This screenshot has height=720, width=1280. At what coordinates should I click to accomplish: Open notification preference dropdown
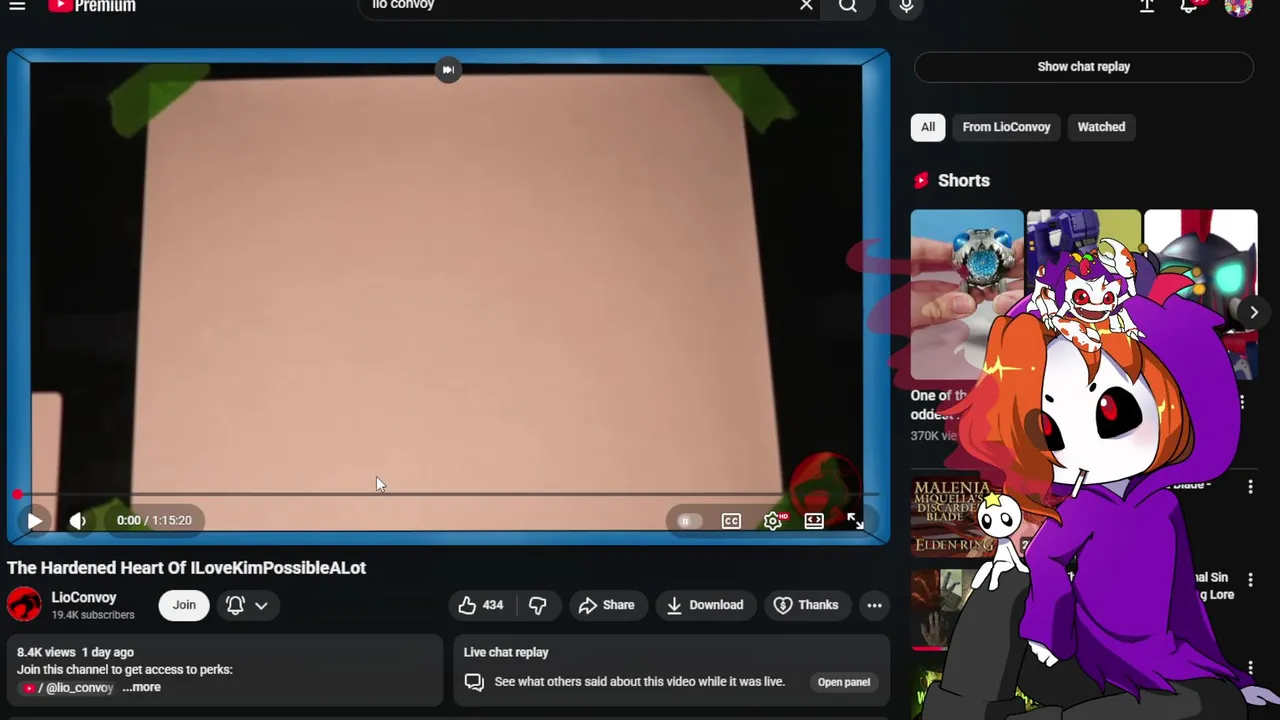click(x=247, y=605)
